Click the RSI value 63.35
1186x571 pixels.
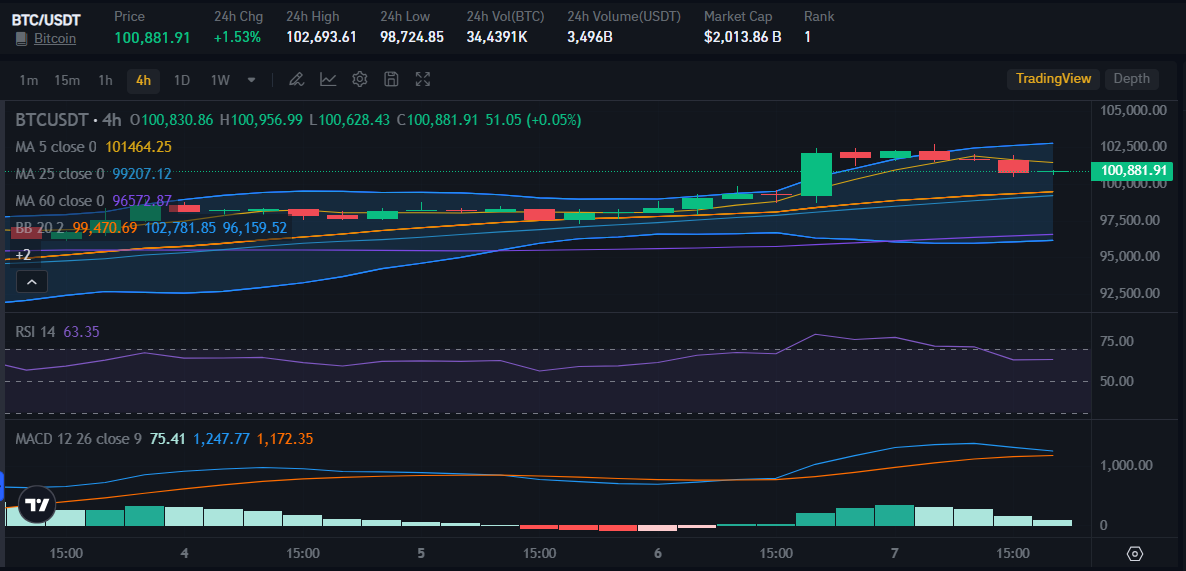pos(82,331)
